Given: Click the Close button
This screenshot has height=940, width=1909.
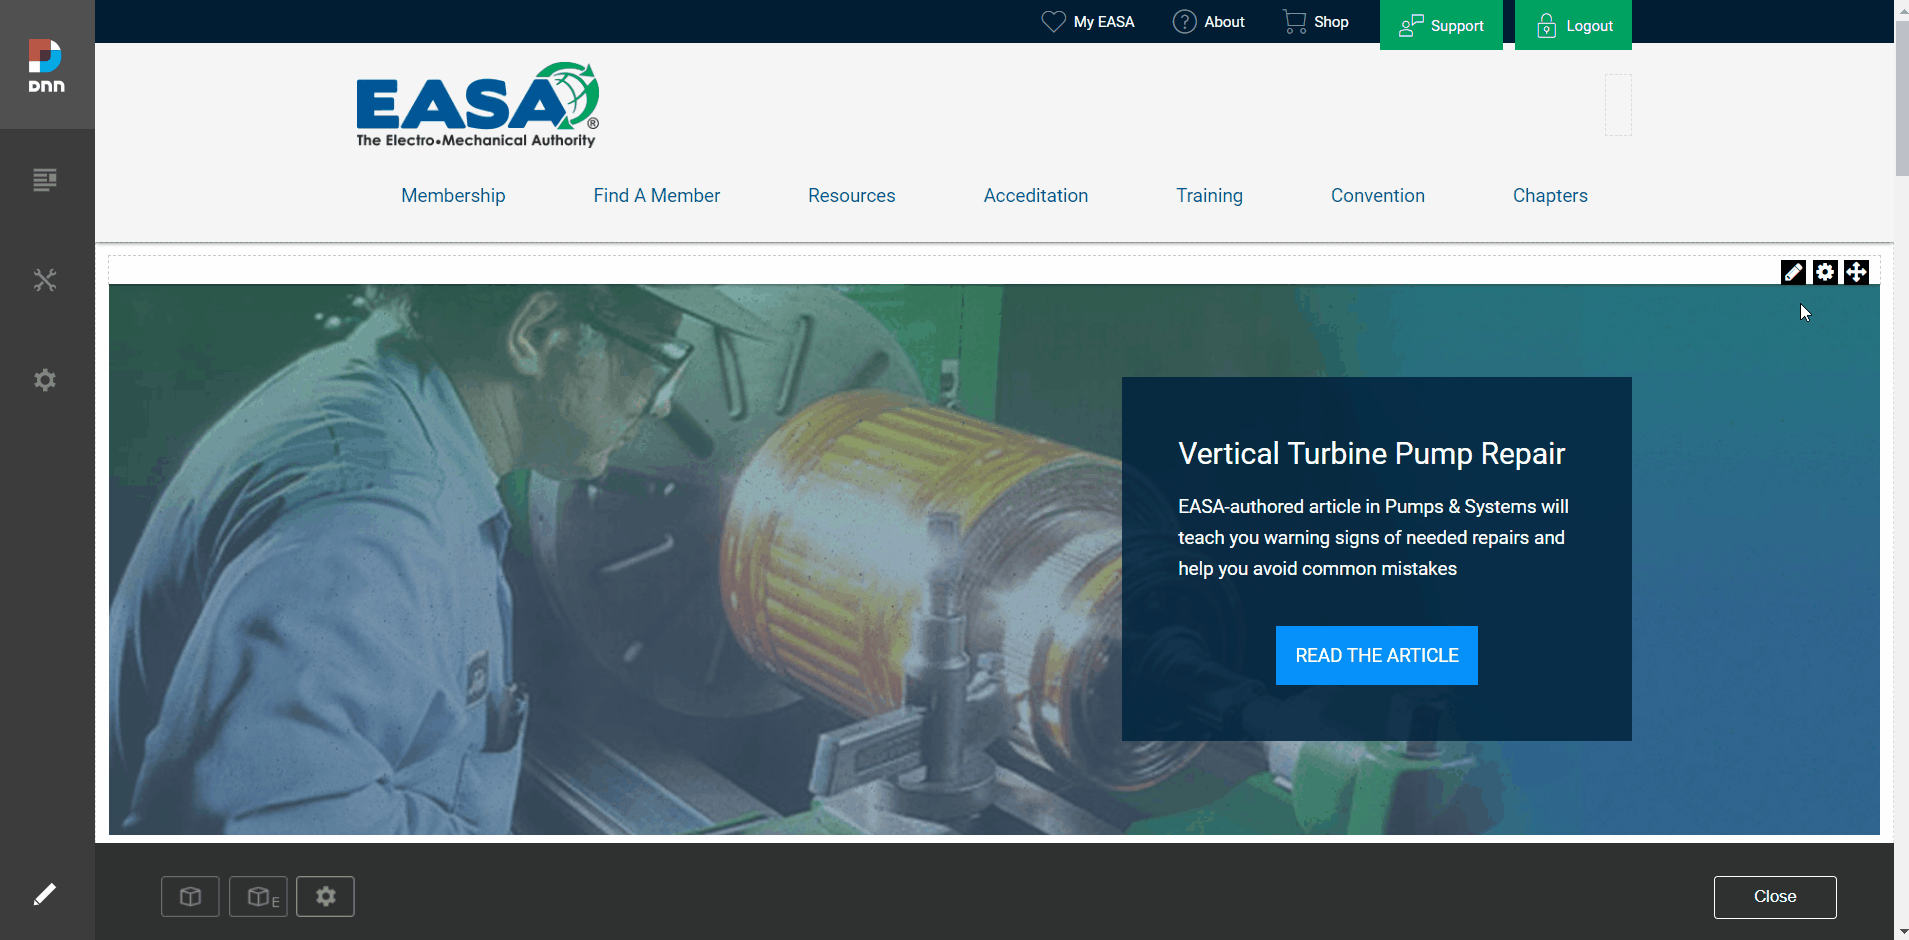Looking at the screenshot, I should coord(1775,897).
